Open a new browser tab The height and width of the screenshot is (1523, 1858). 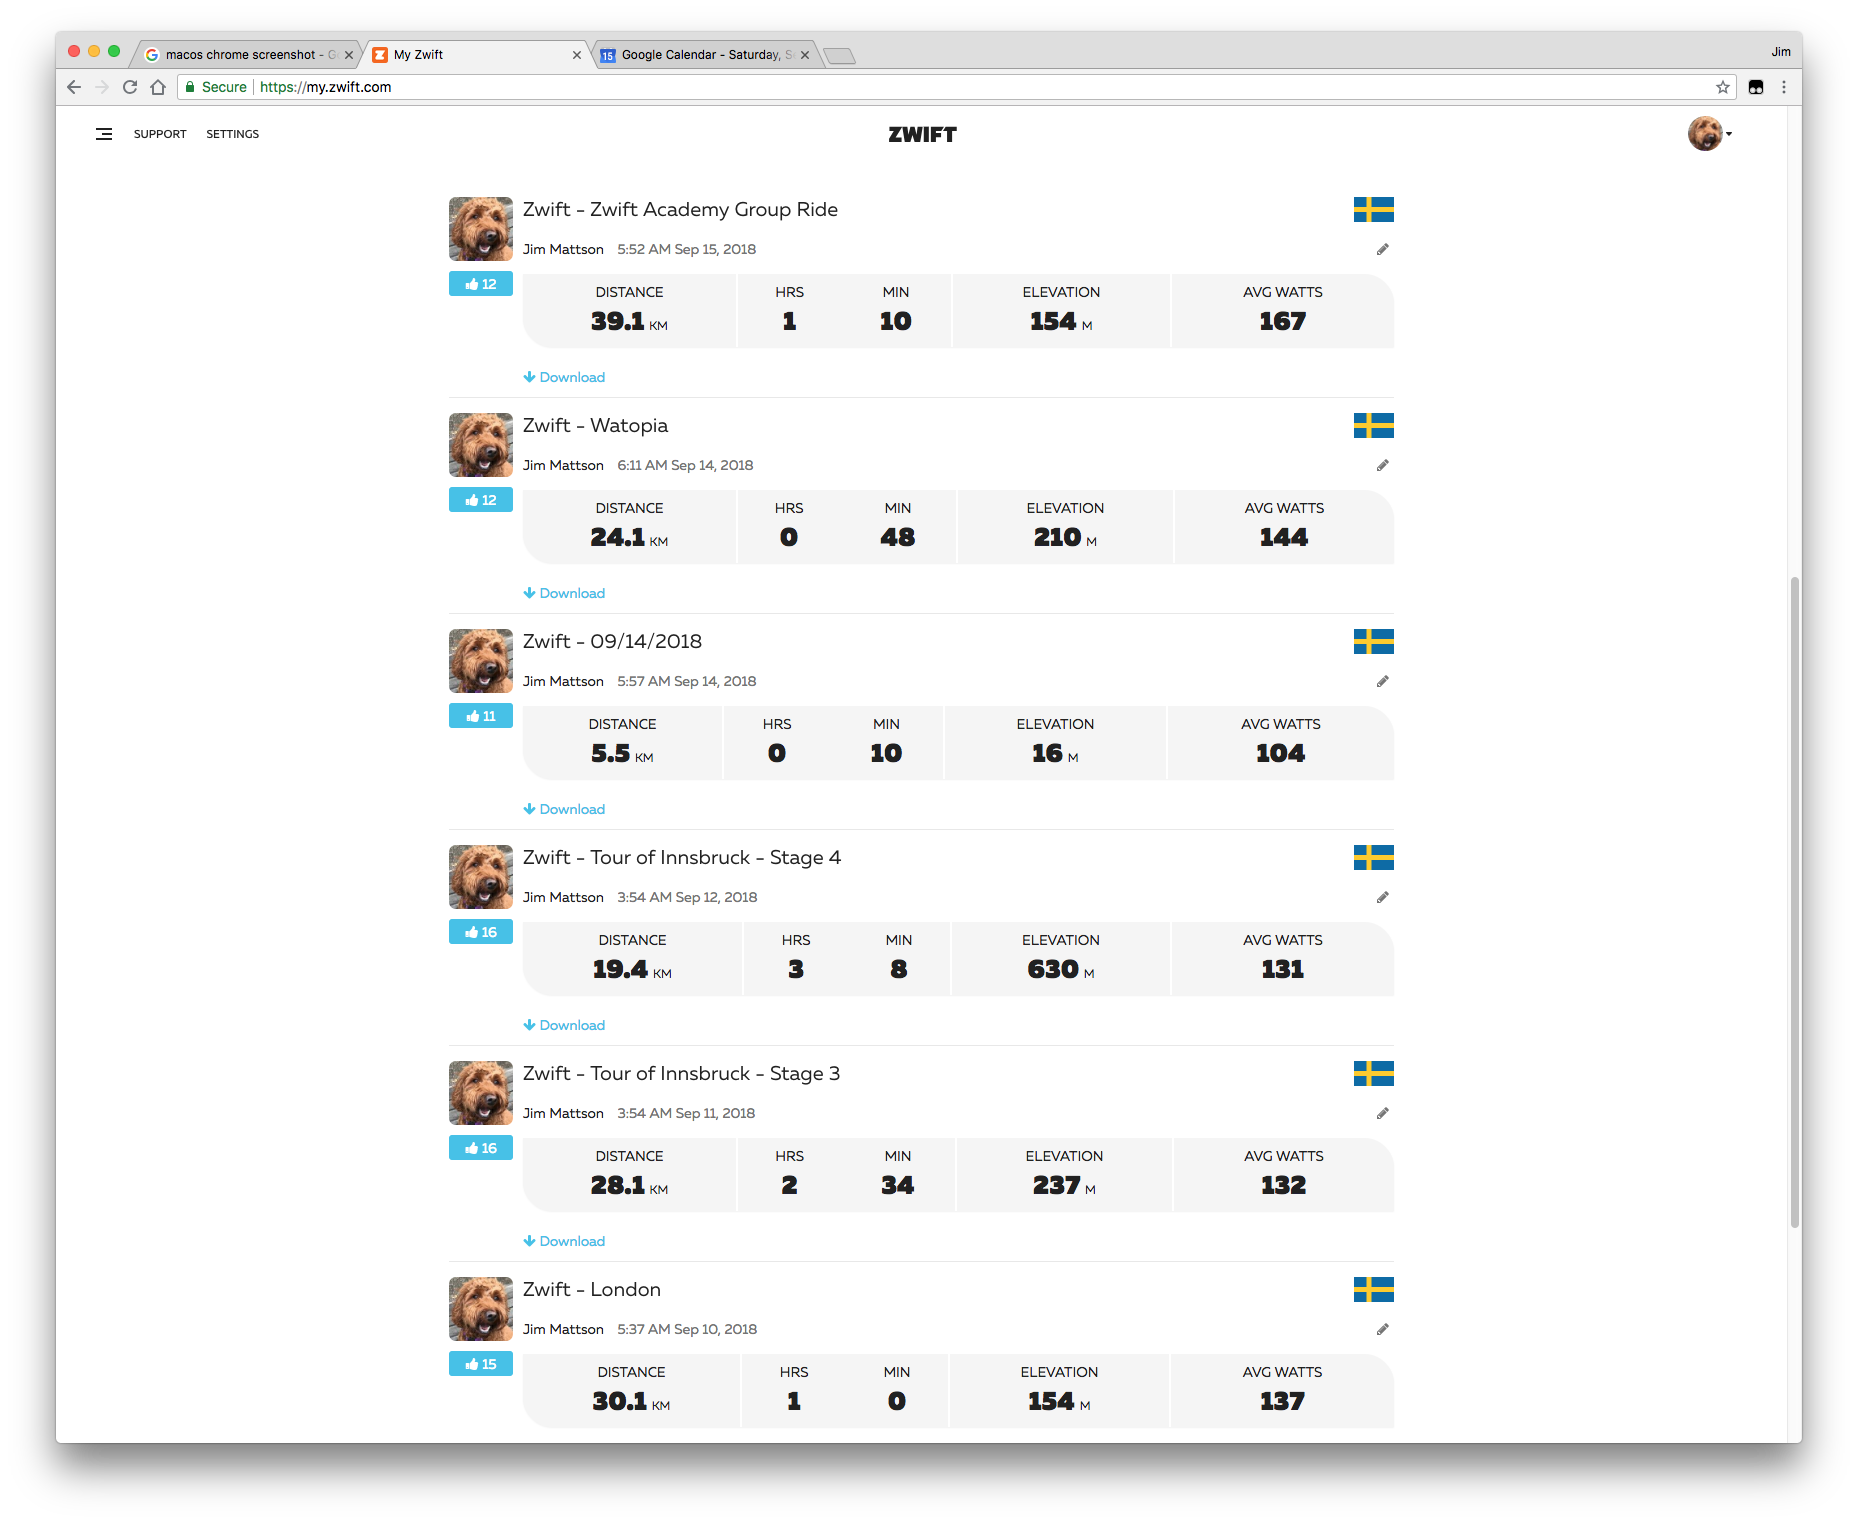click(840, 56)
